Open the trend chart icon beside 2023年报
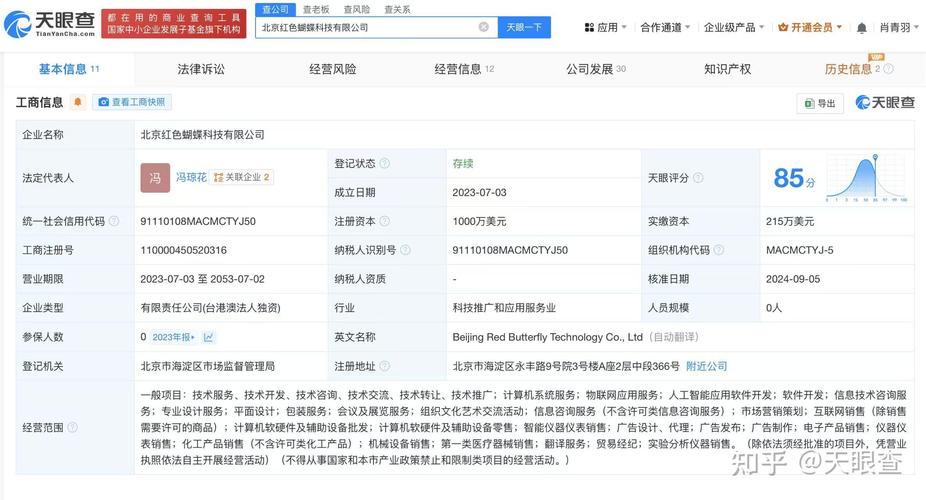 (x=208, y=337)
